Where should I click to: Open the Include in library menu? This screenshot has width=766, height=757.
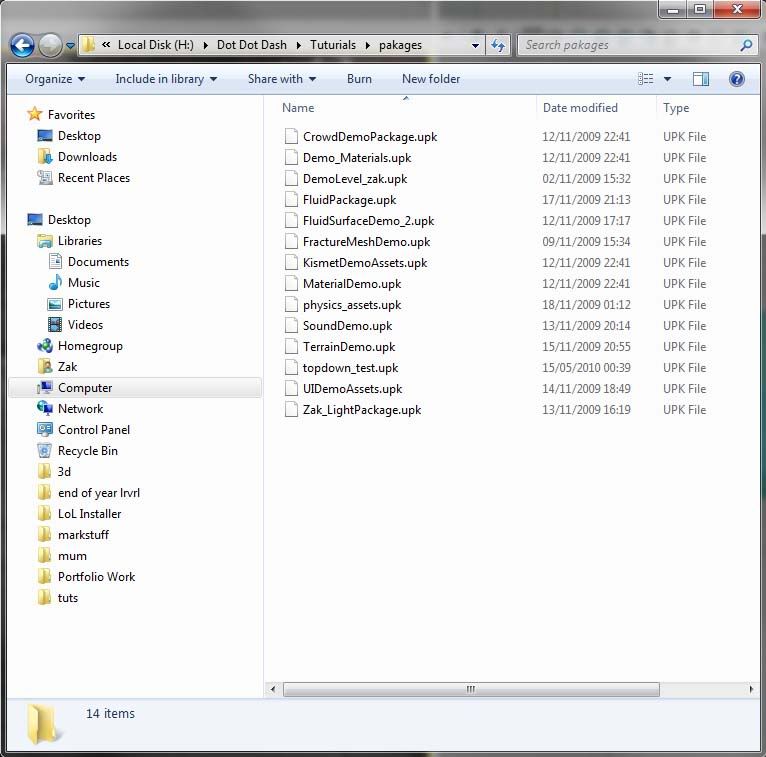tap(166, 79)
